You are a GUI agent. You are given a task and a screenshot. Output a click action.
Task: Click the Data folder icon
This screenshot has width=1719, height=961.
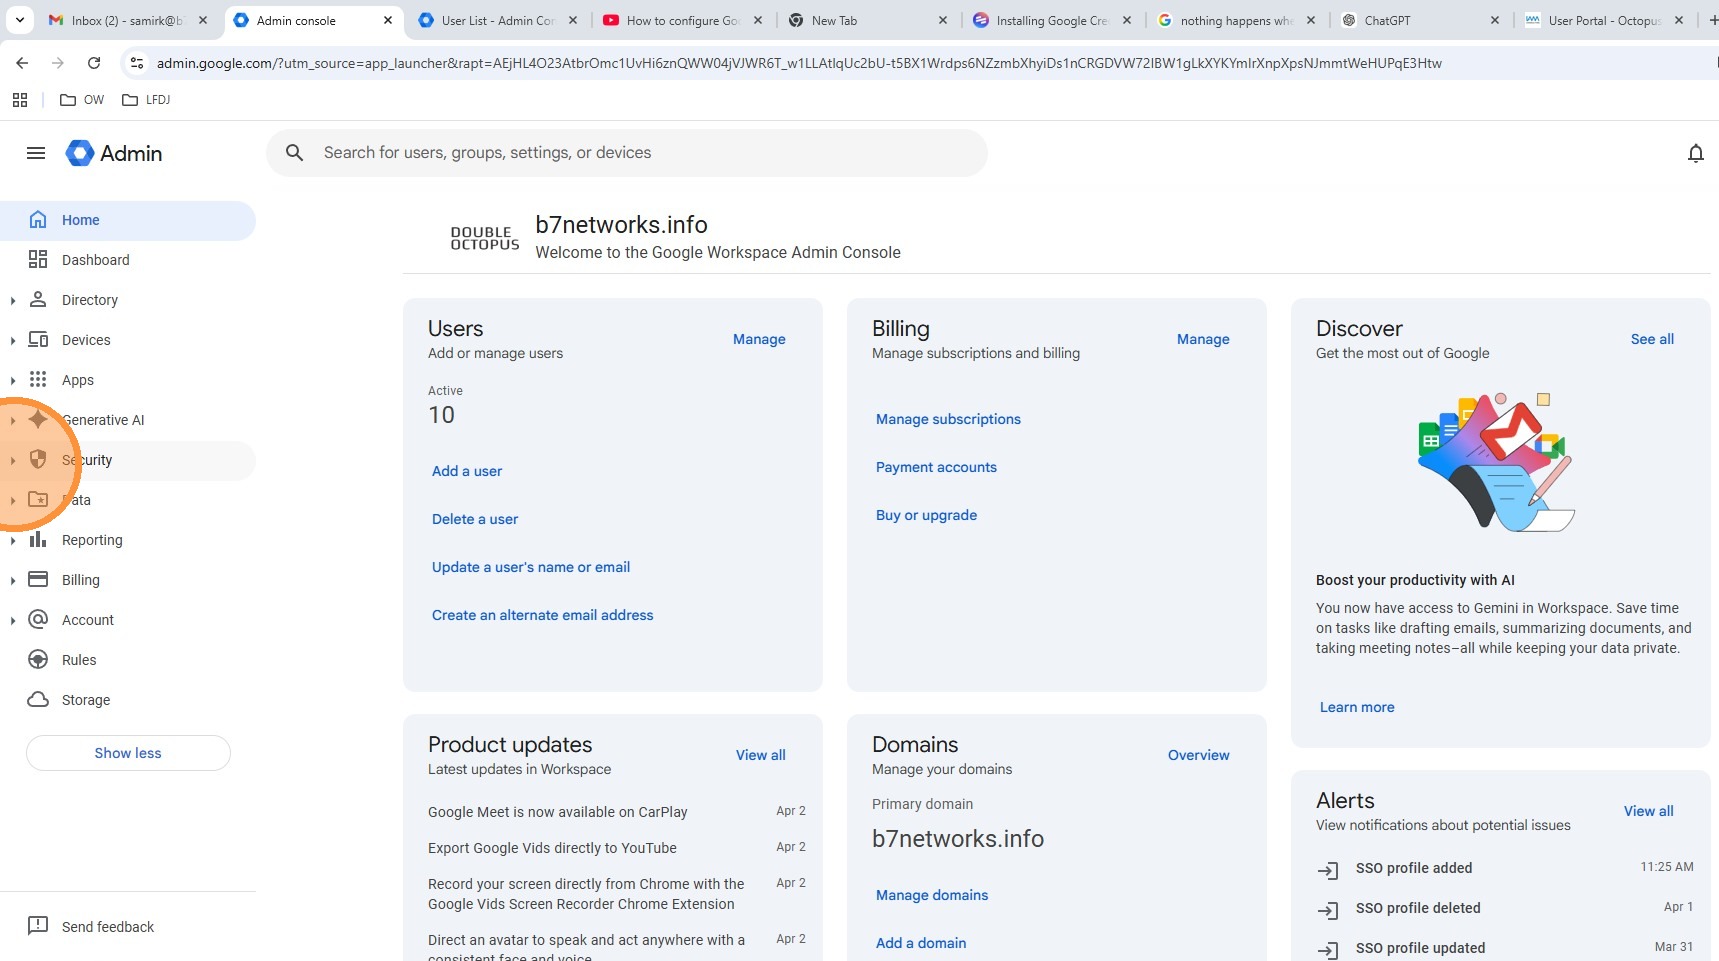click(38, 500)
